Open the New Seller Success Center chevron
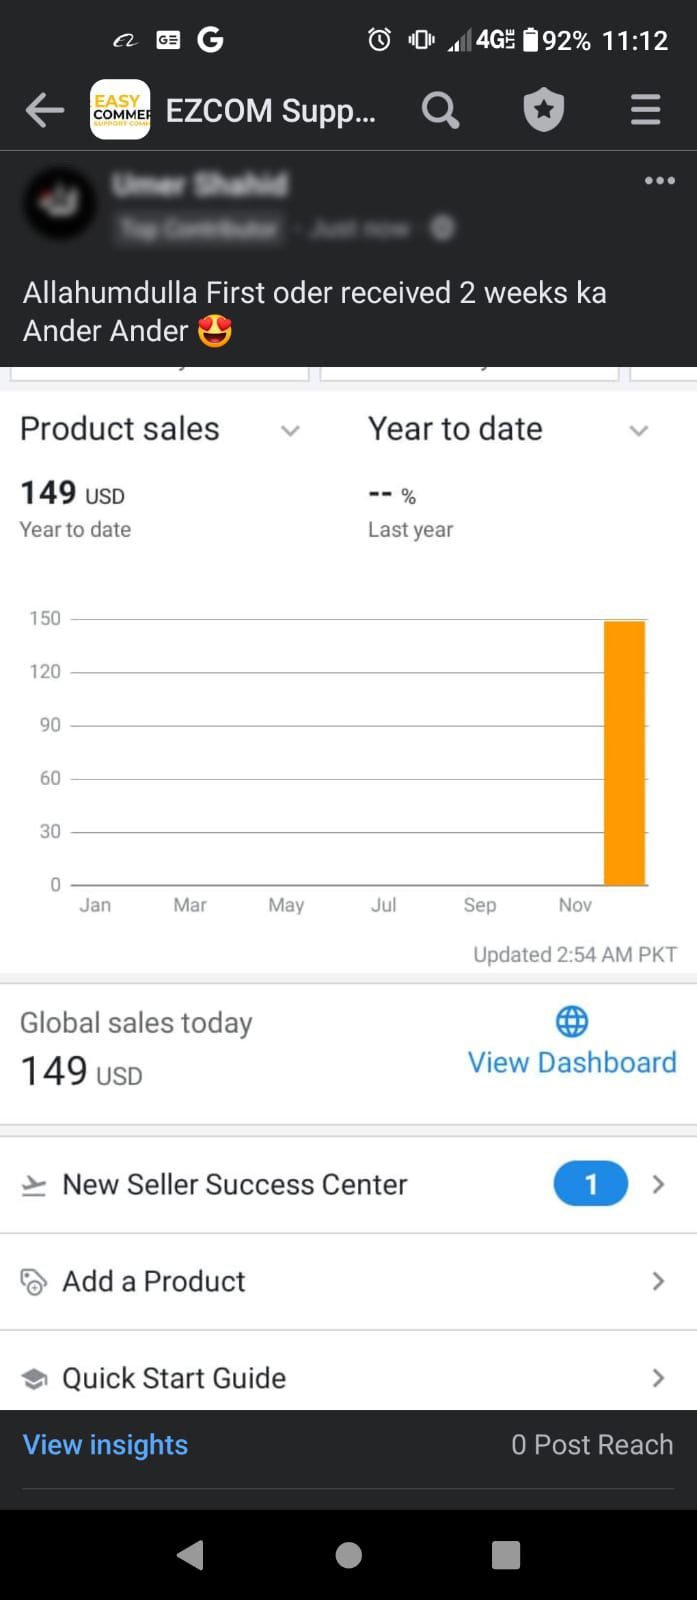 (658, 1185)
